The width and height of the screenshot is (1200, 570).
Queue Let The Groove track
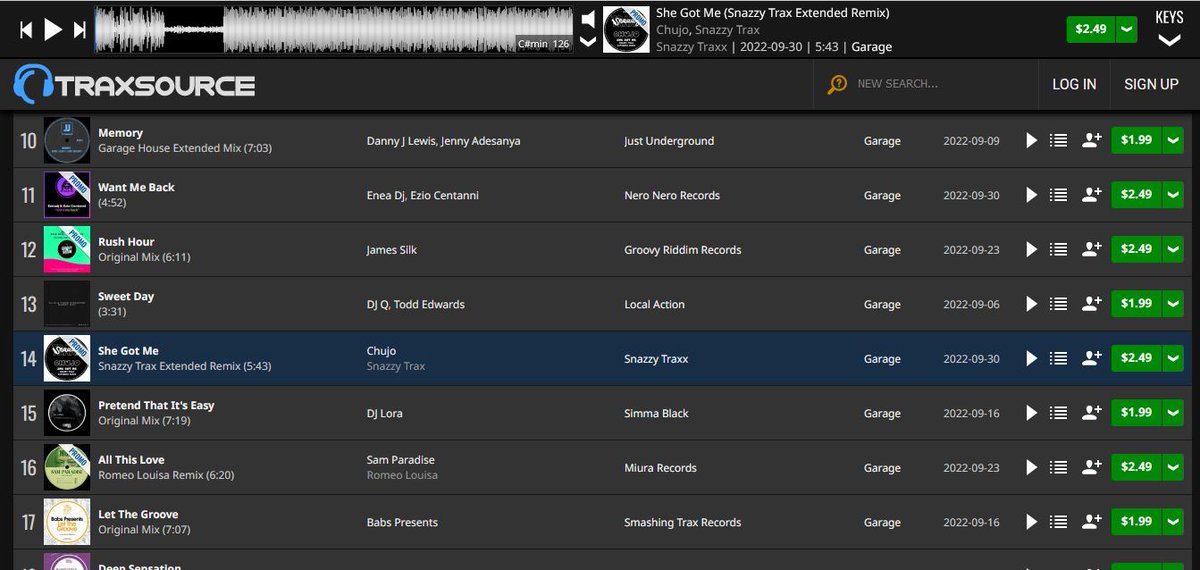click(x=1059, y=522)
